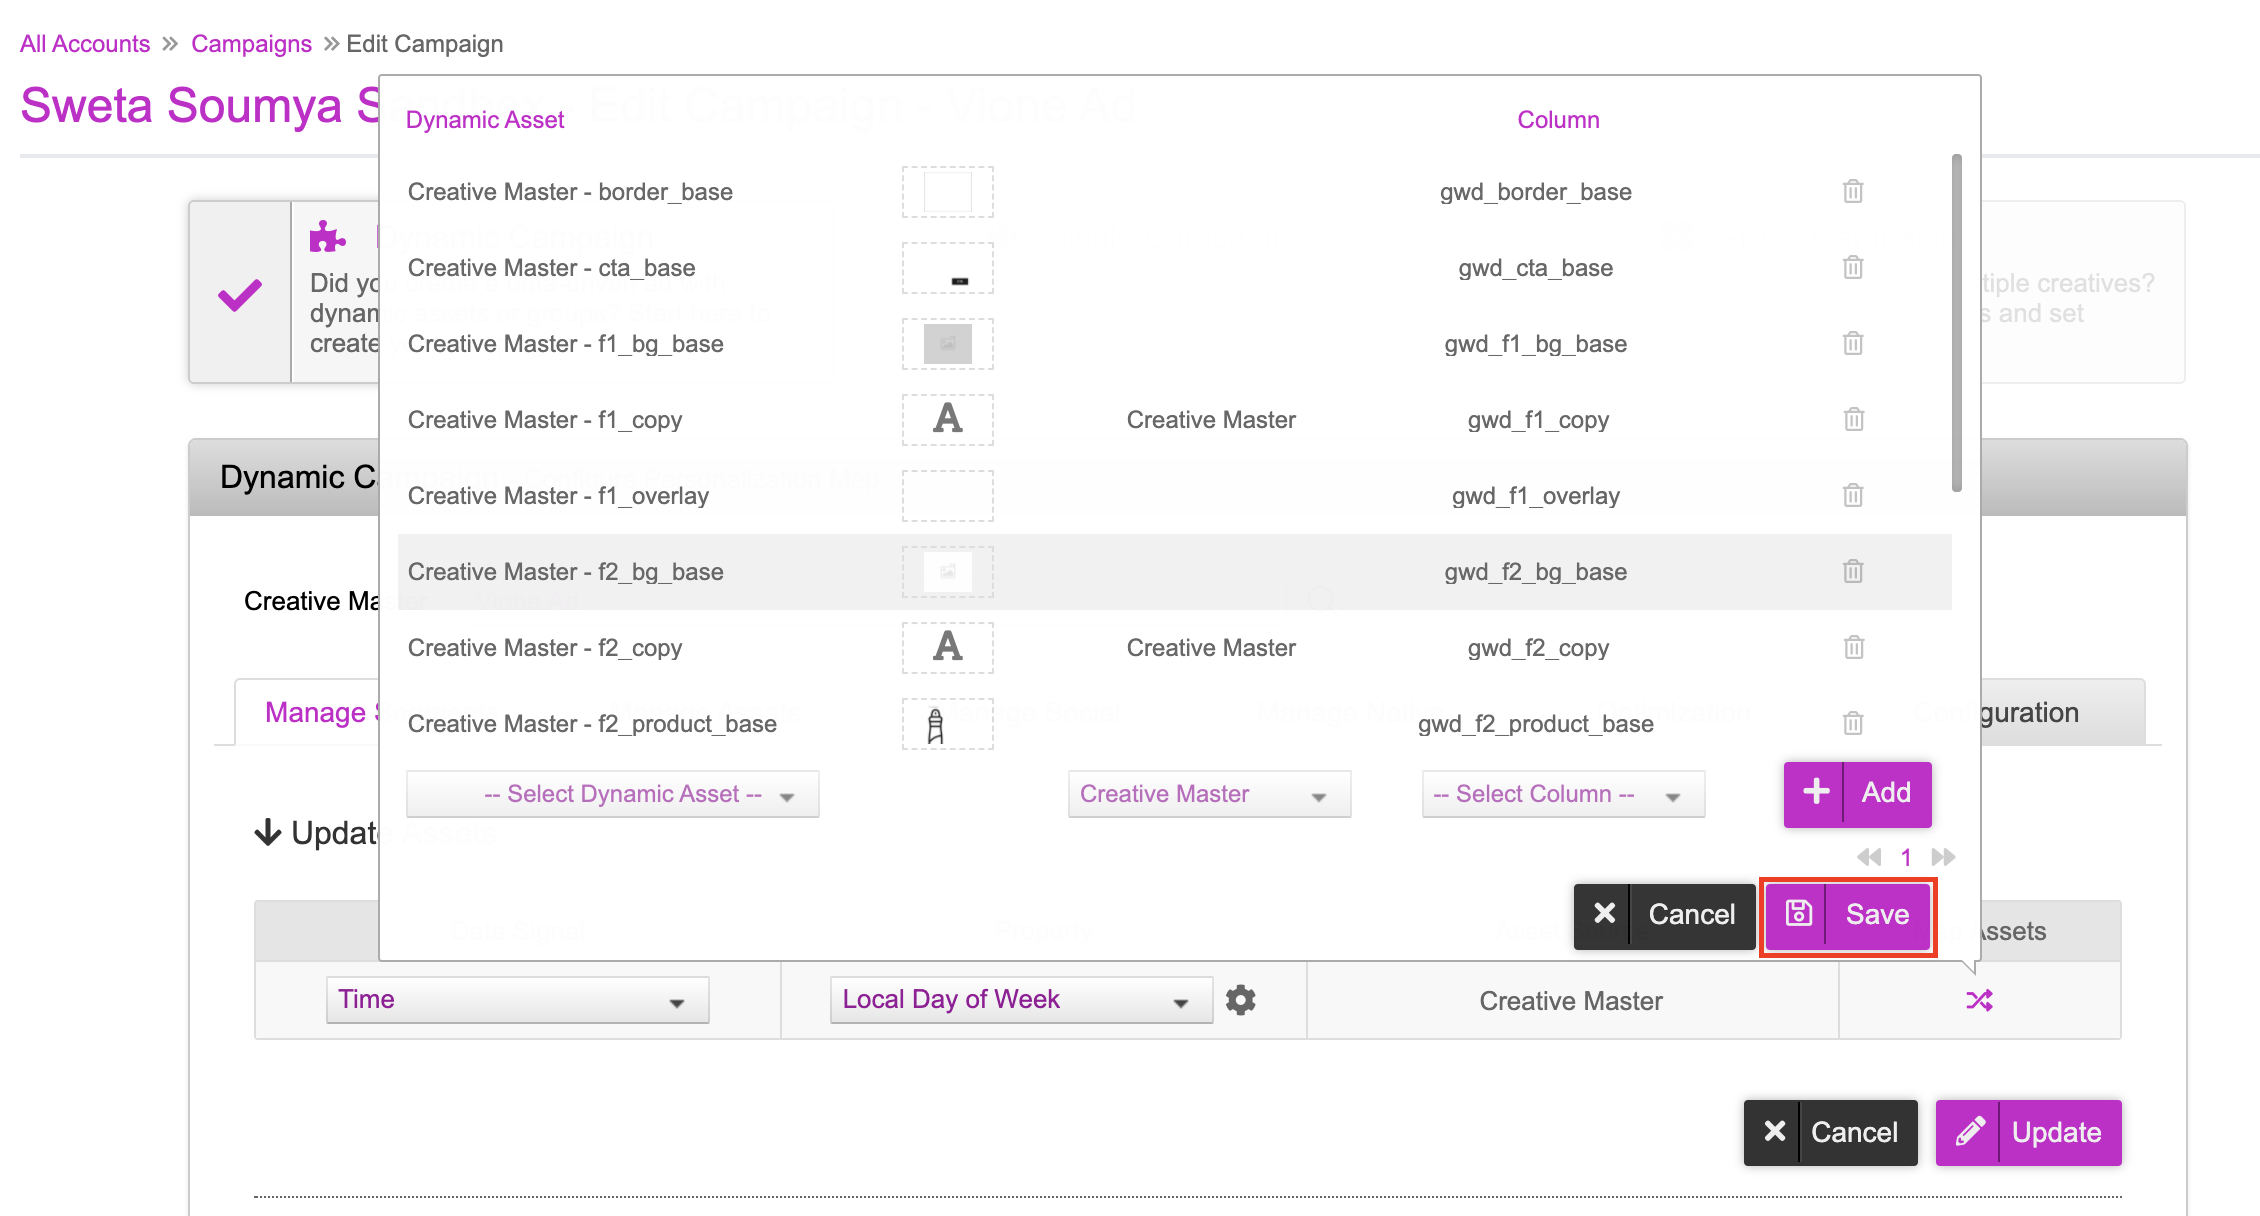The width and height of the screenshot is (2260, 1216).
Task: Open the Select Dynamic Asset dropdown
Action: click(612, 794)
